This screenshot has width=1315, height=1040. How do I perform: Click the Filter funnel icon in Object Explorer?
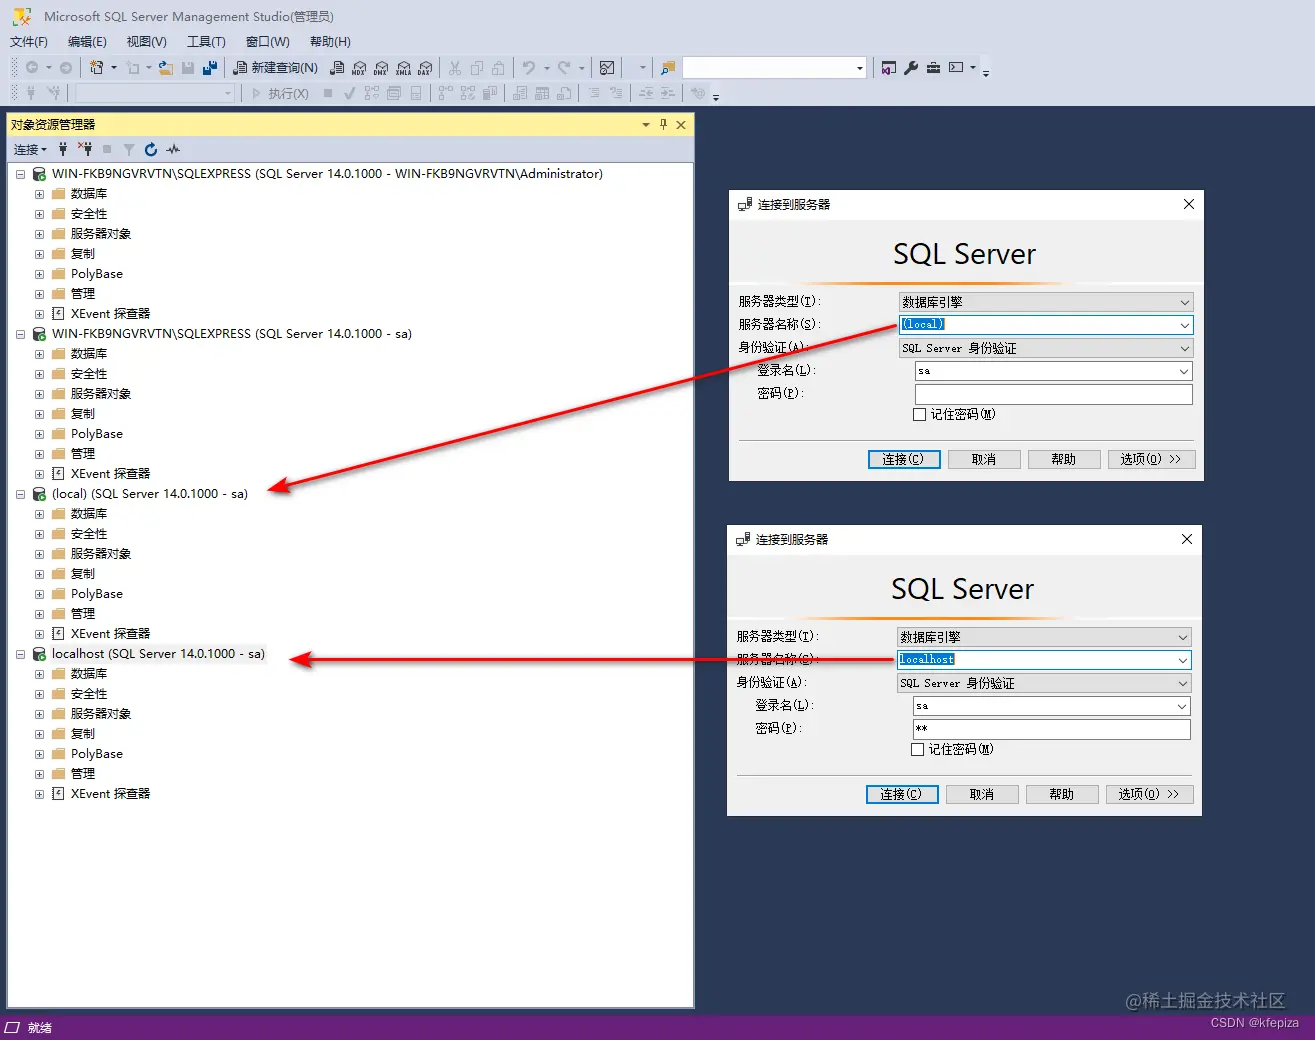click(x=129, y=149)
